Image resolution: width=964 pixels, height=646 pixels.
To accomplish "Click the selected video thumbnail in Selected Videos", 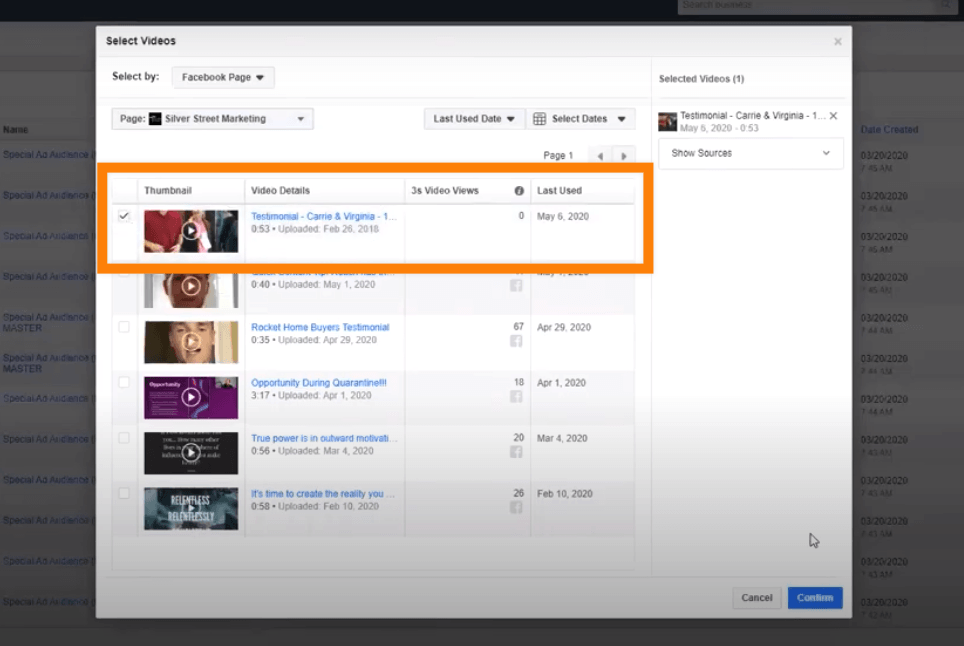I will (668, 122).
